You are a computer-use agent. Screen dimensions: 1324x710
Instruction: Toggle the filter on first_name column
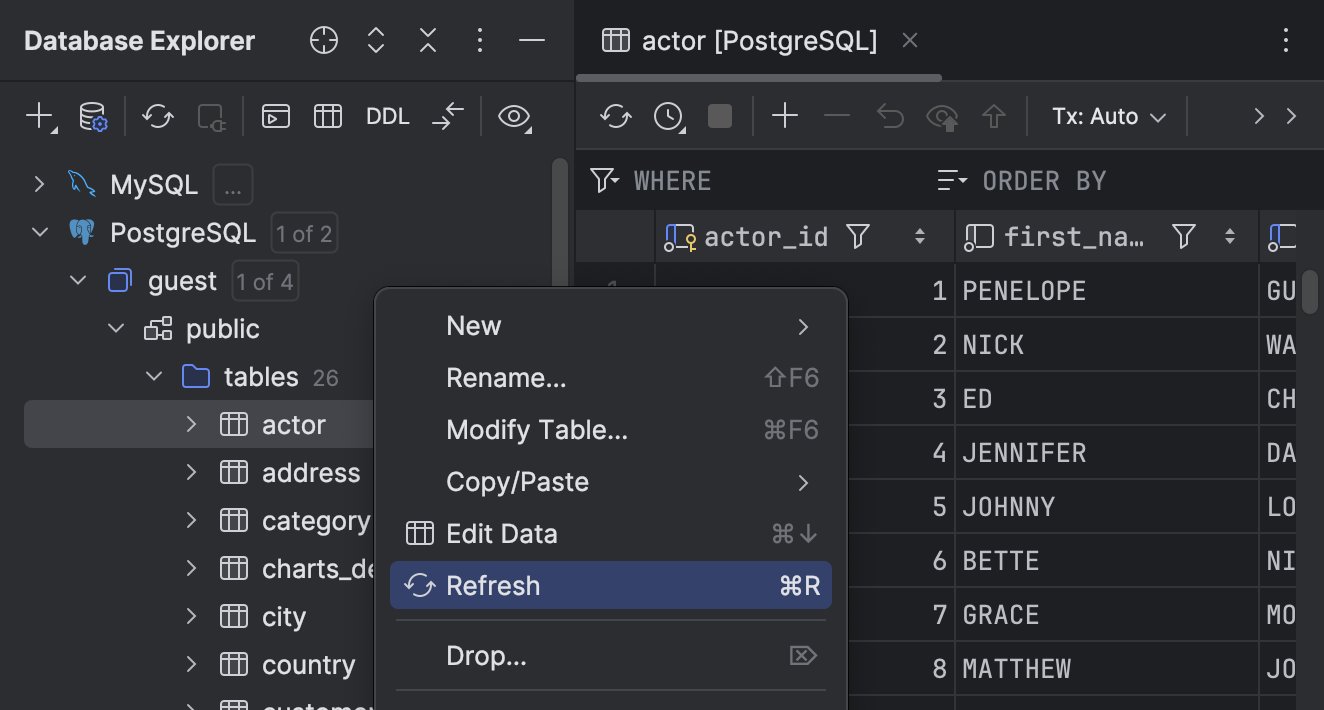[x=1183, y=236]
